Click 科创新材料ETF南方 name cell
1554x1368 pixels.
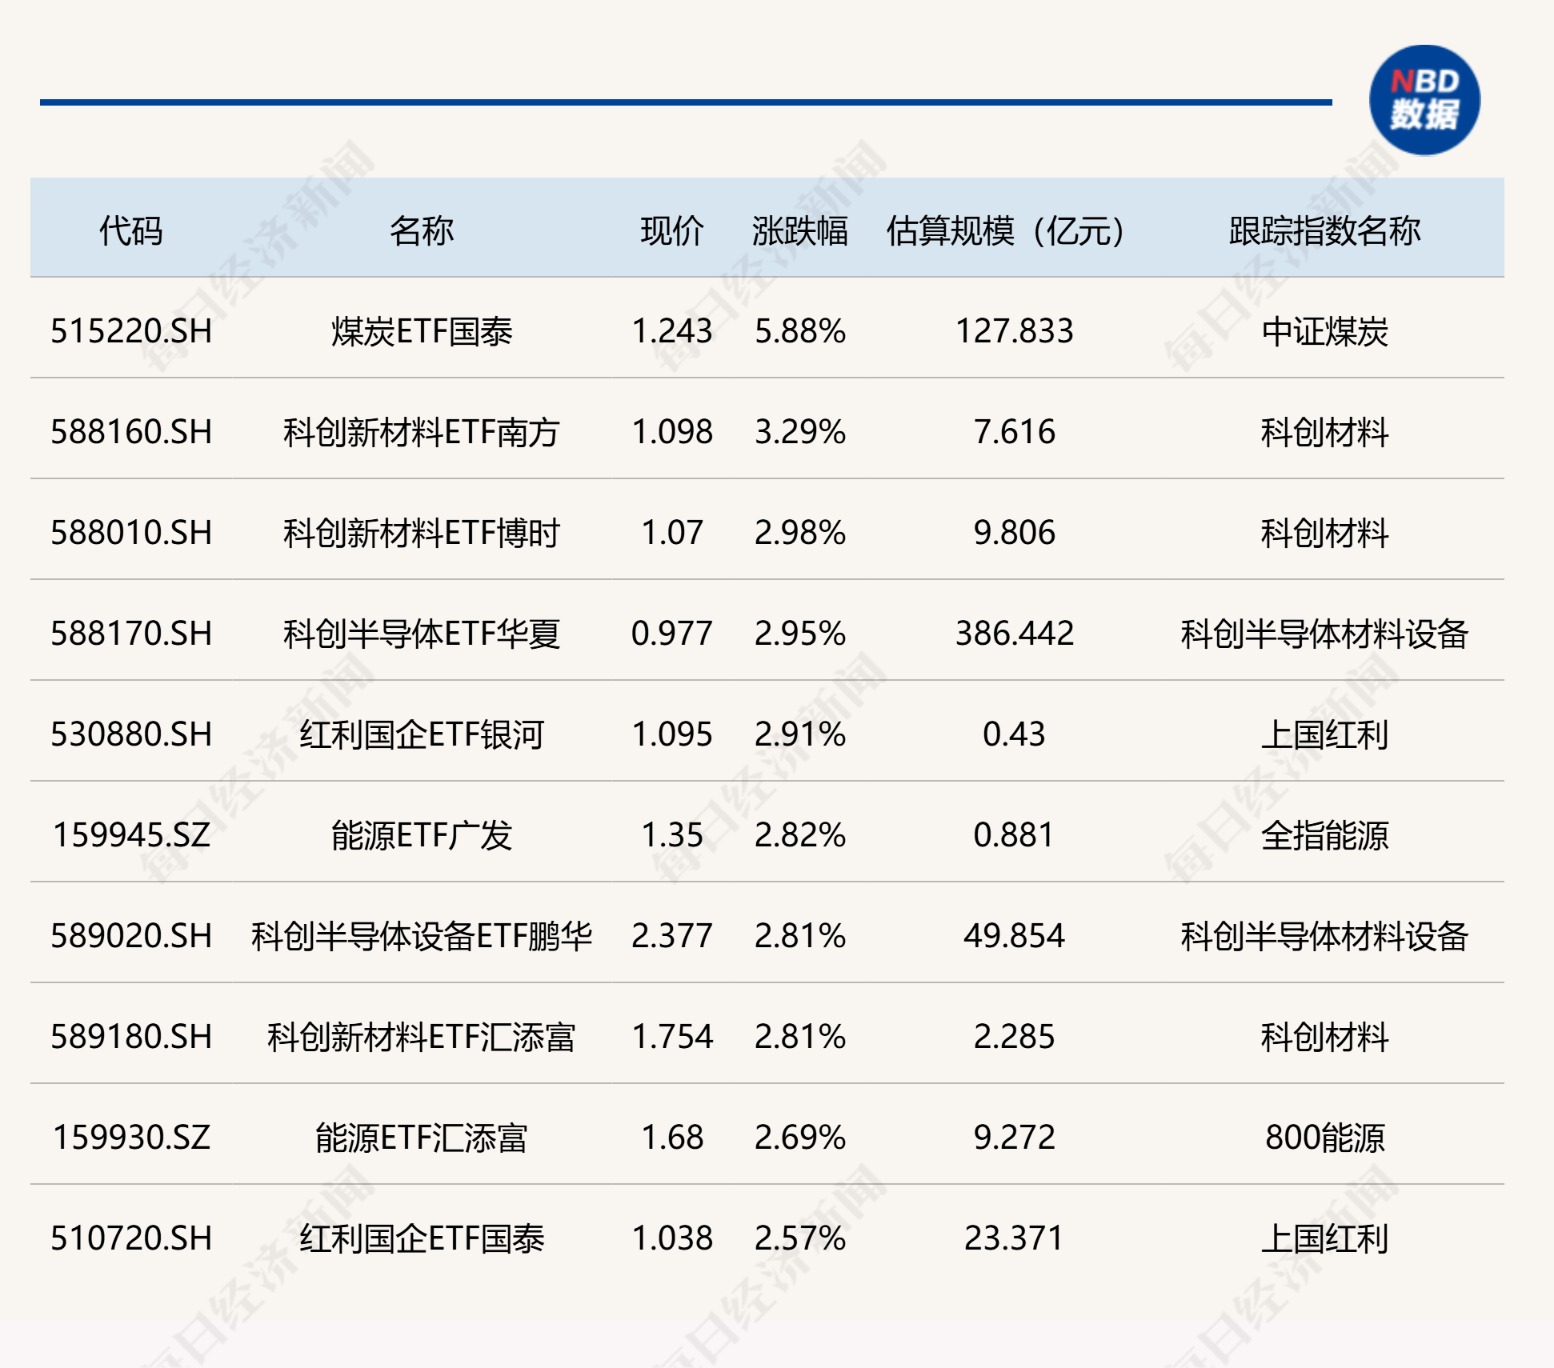click(421, 432)
